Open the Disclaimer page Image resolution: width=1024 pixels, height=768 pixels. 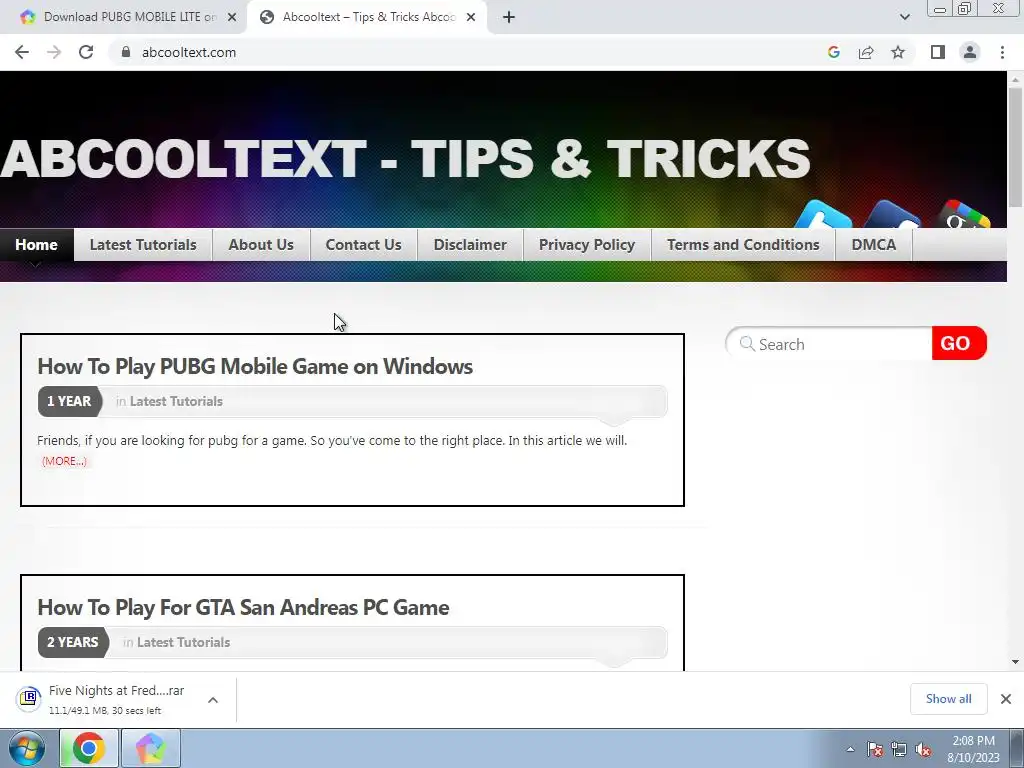tap(470, 245)
